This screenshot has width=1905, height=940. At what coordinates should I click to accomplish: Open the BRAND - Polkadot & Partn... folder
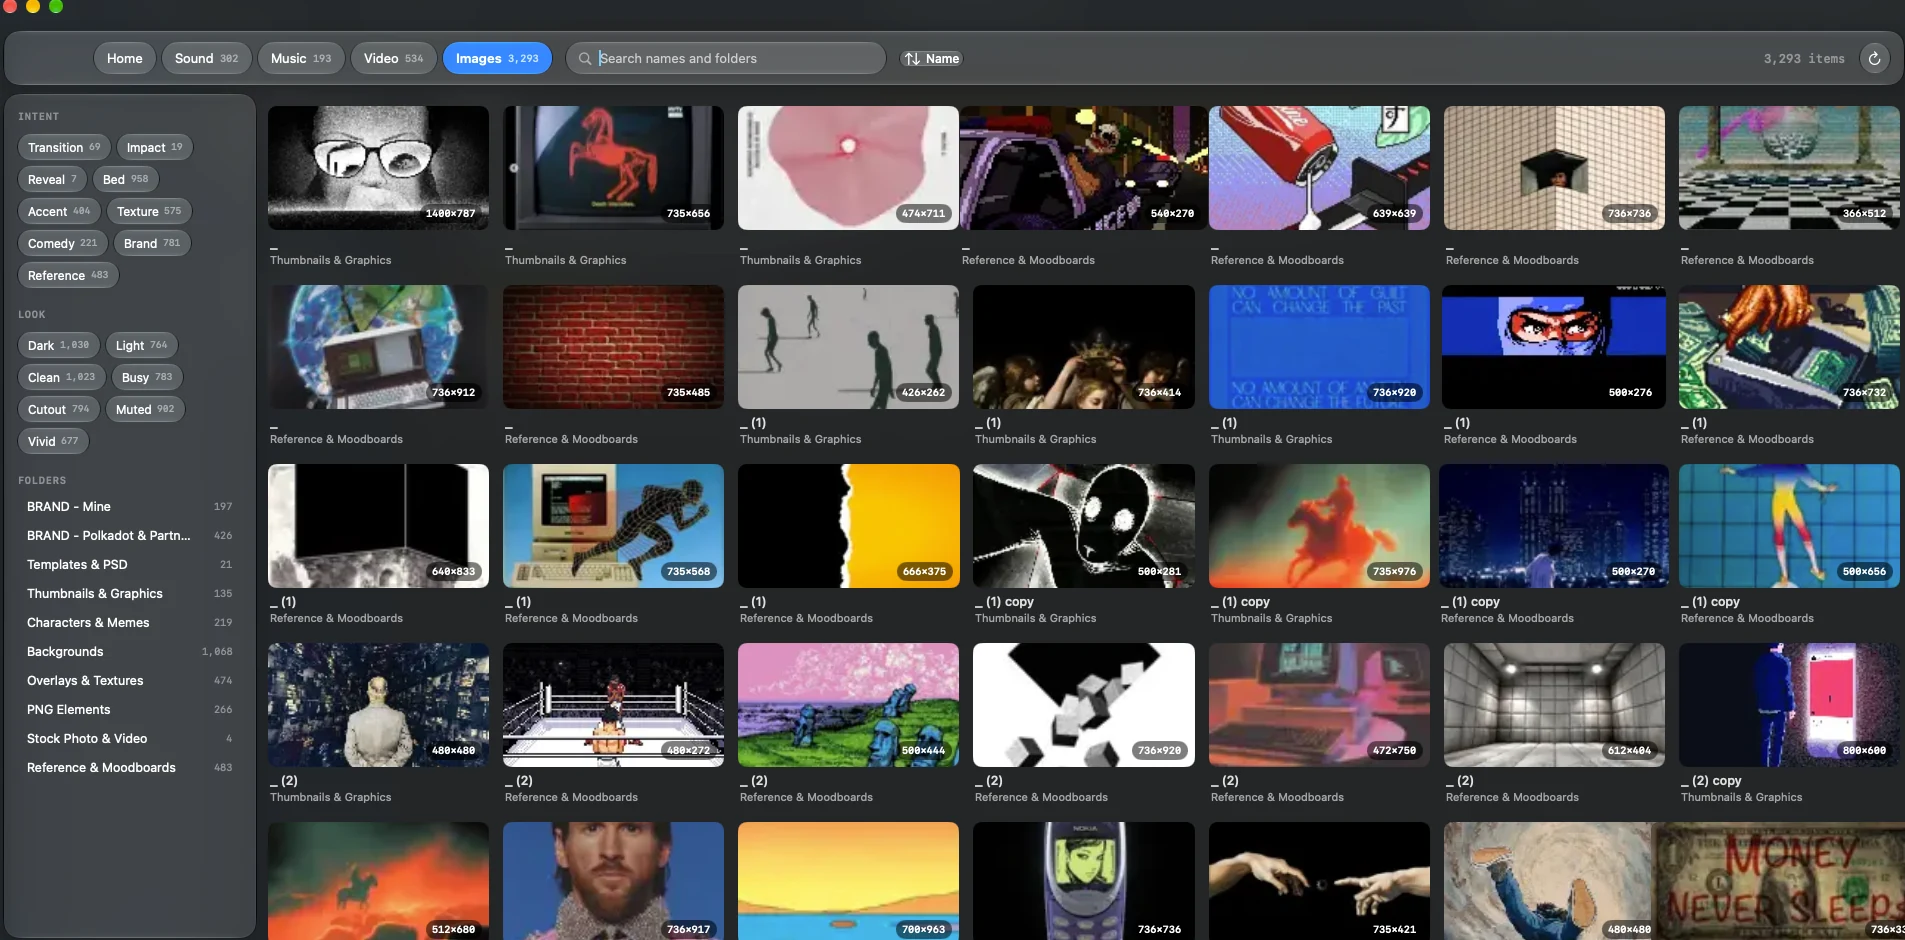pos(130,536)
